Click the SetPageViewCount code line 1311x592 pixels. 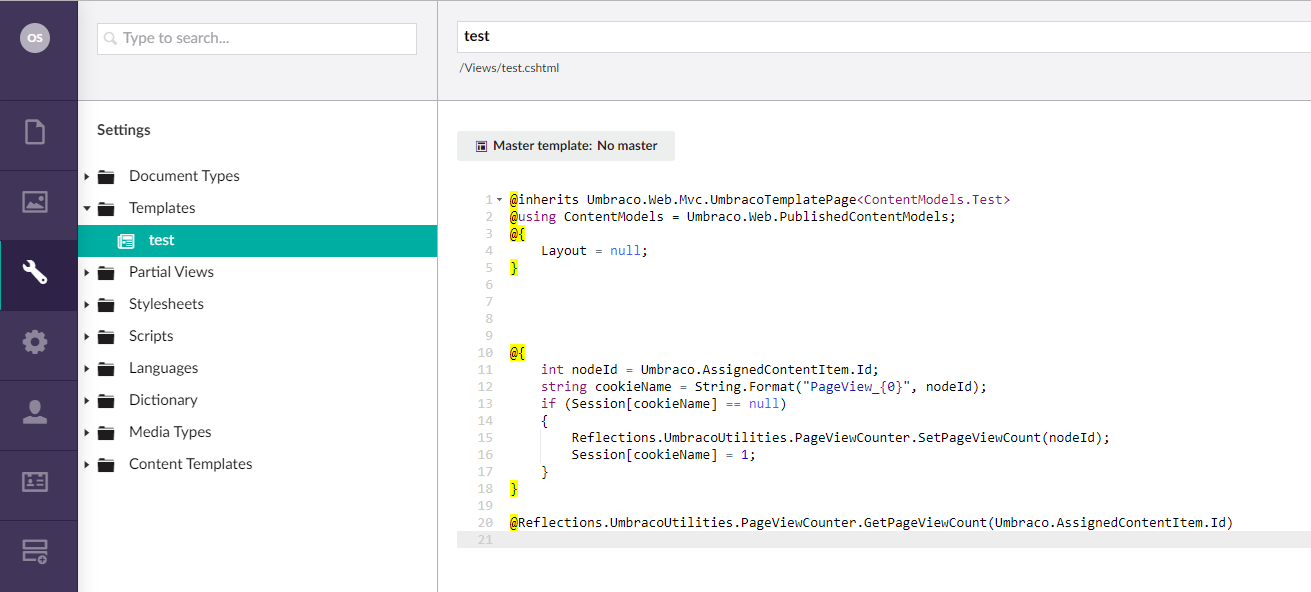pyautogui.click(x=841, y=438)
